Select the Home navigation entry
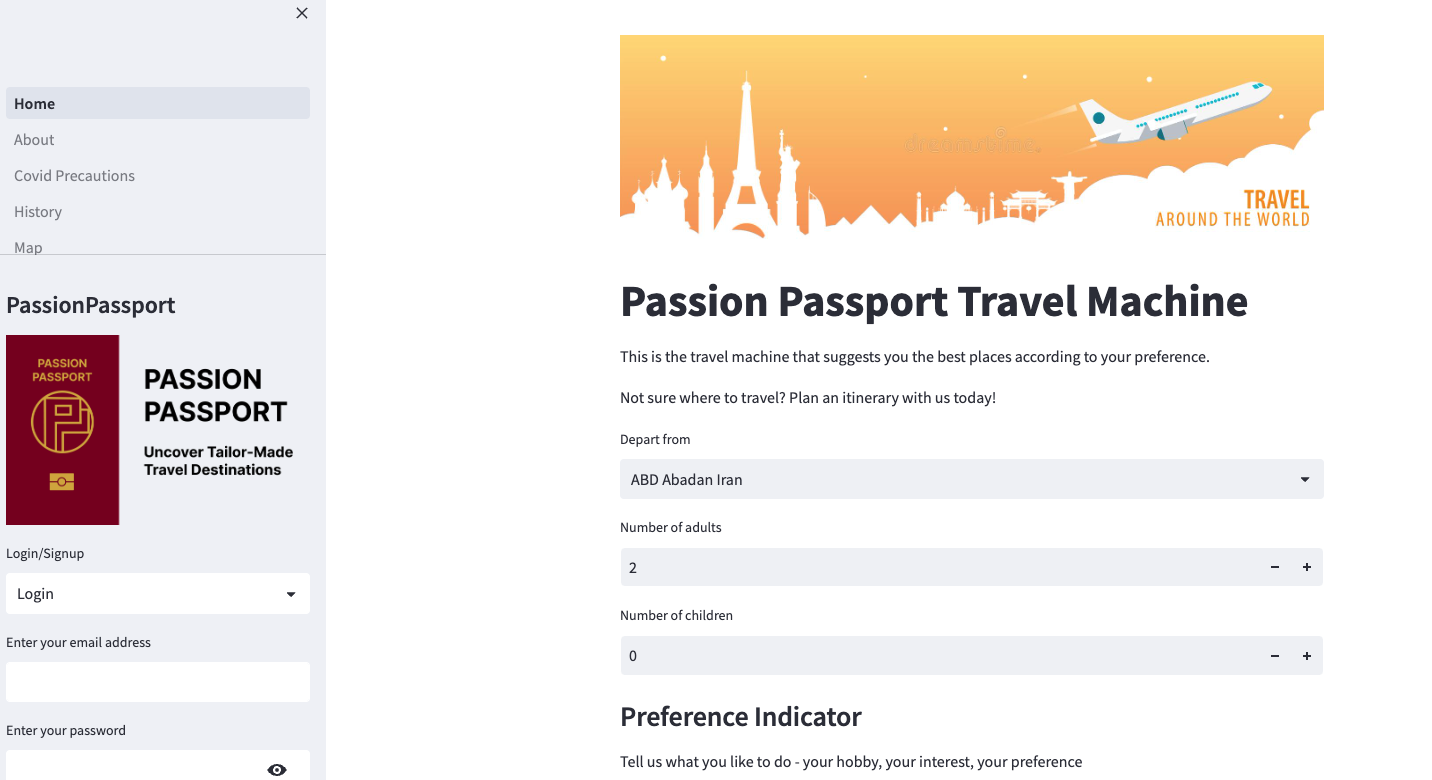The height and width of the screenshot is (780, 1432). [x=34, y=103]
